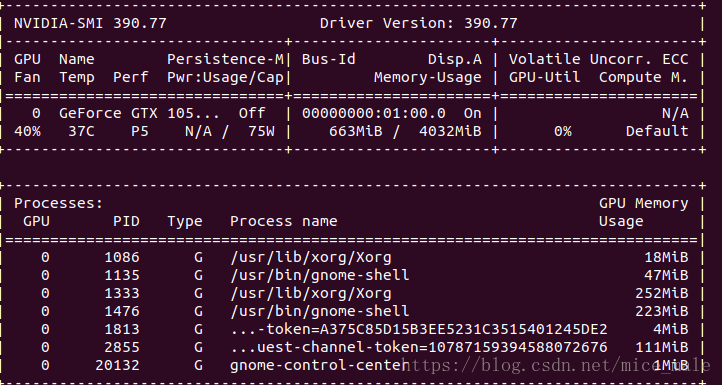
Task: Click the PID column header
Action: [x=126, y=221]
